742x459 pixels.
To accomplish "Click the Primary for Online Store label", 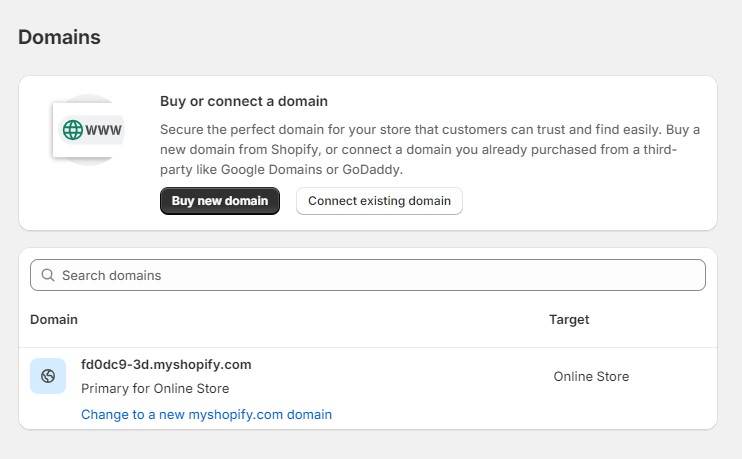I will click(155, 388).
